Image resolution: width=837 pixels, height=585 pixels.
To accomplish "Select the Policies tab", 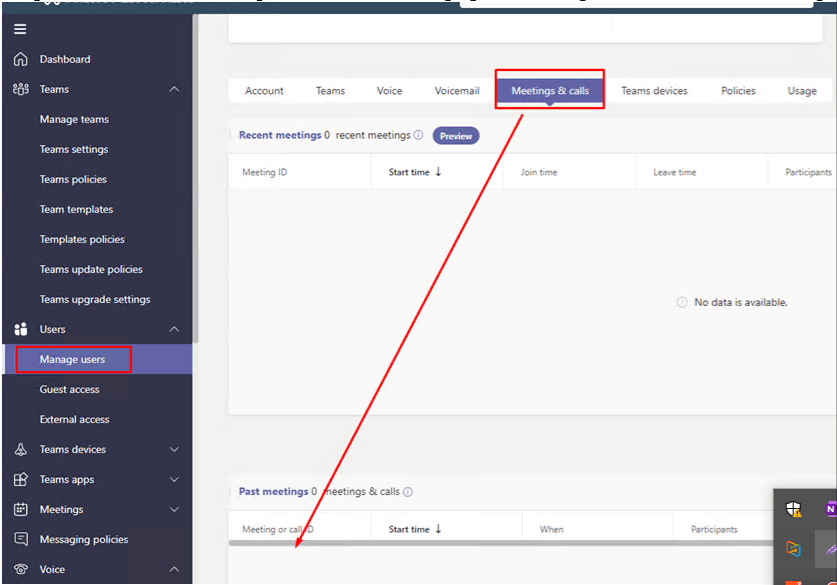I will coord(738,91).
